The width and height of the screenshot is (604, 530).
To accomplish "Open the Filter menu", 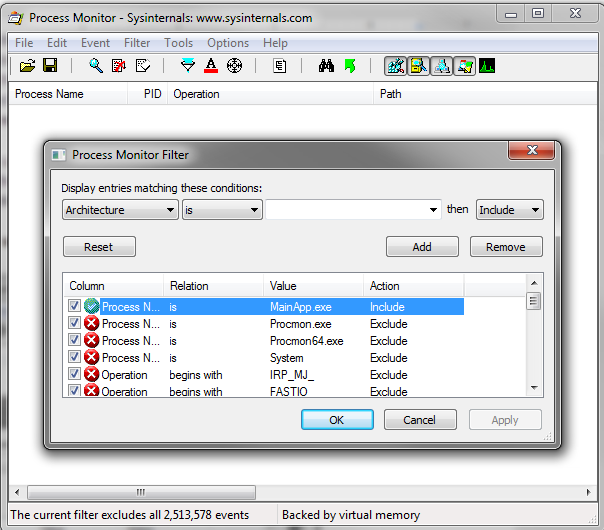I will [137, 43].
